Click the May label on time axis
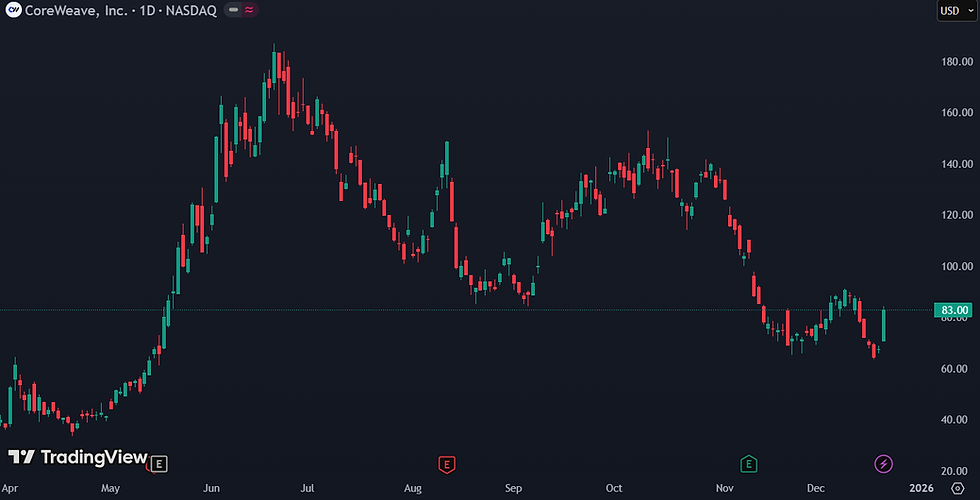Viewport: 980px width, 500px height. [x=110, y=488]
